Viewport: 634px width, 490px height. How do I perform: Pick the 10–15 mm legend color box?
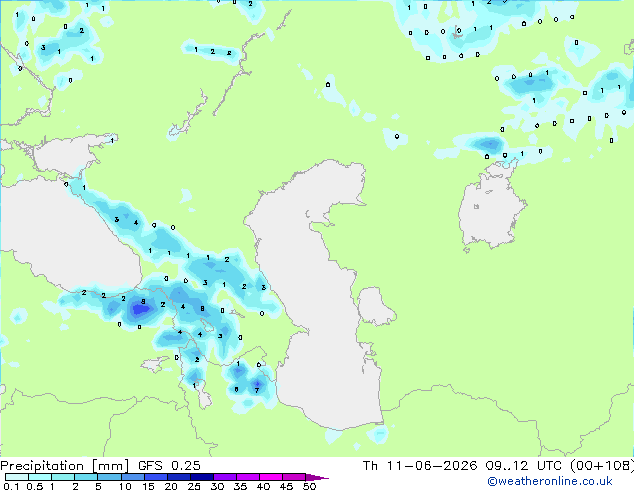132,477
